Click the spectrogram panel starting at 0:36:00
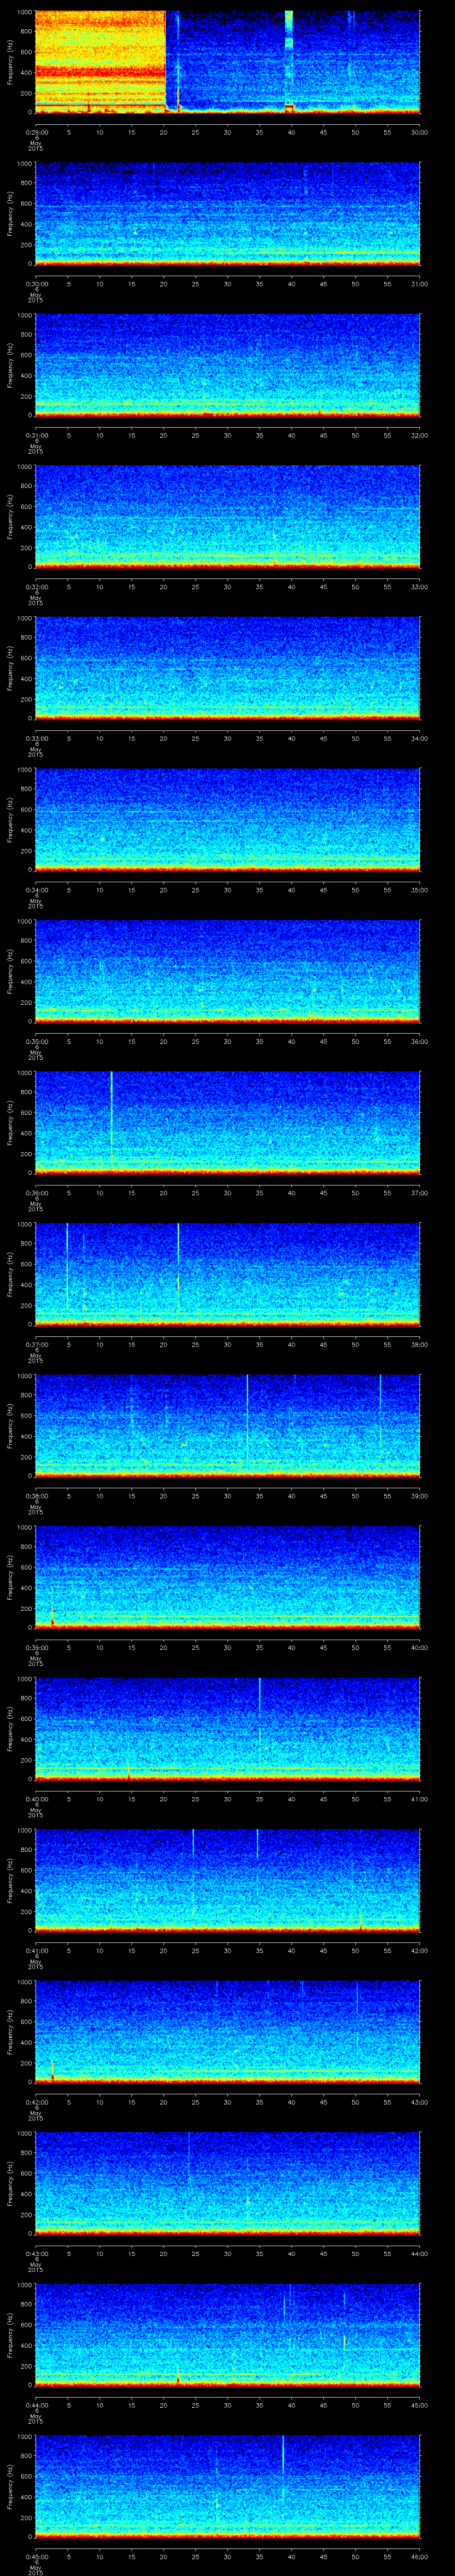This screenshot has width=455, height=2576. pos(227,1122)
